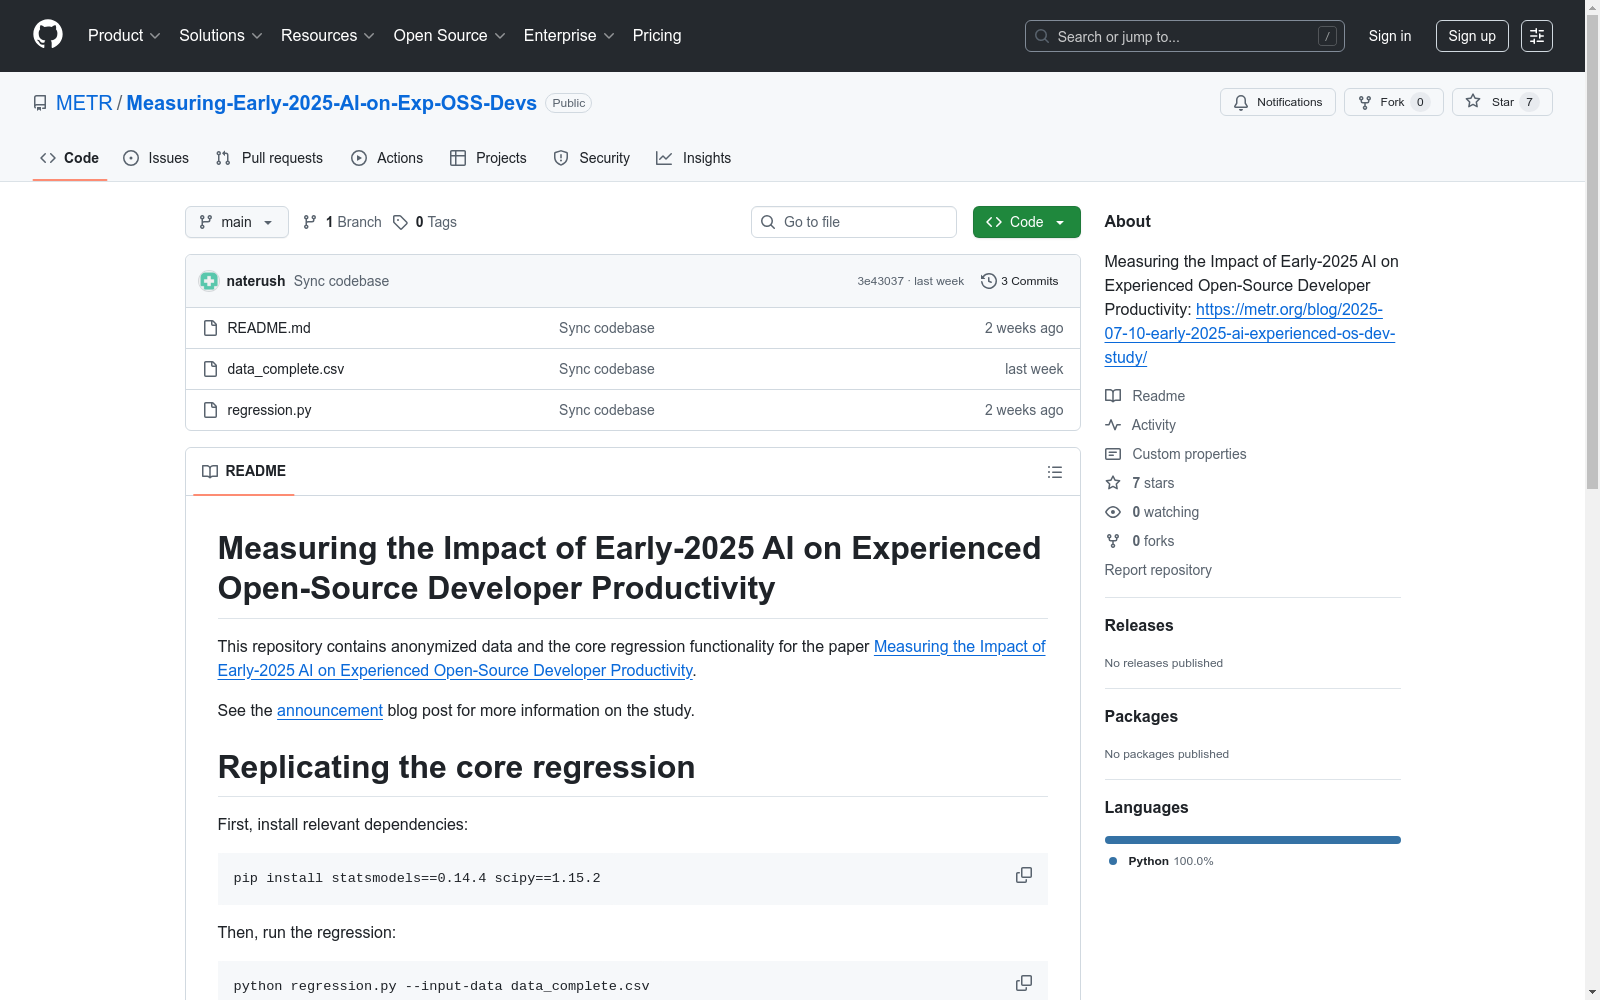
Task: Click the tag icon for 0 Tags
Action: click(400, 222)
